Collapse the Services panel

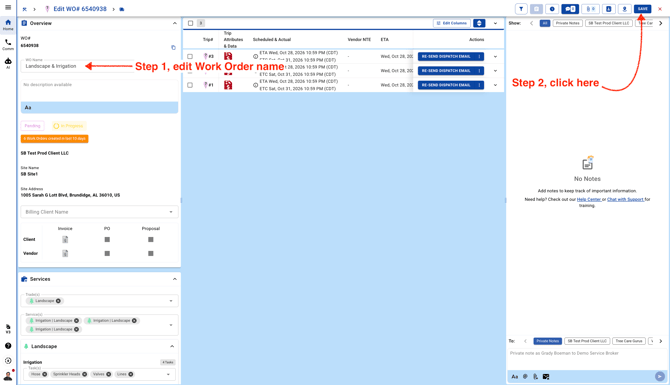pos(174,279)
